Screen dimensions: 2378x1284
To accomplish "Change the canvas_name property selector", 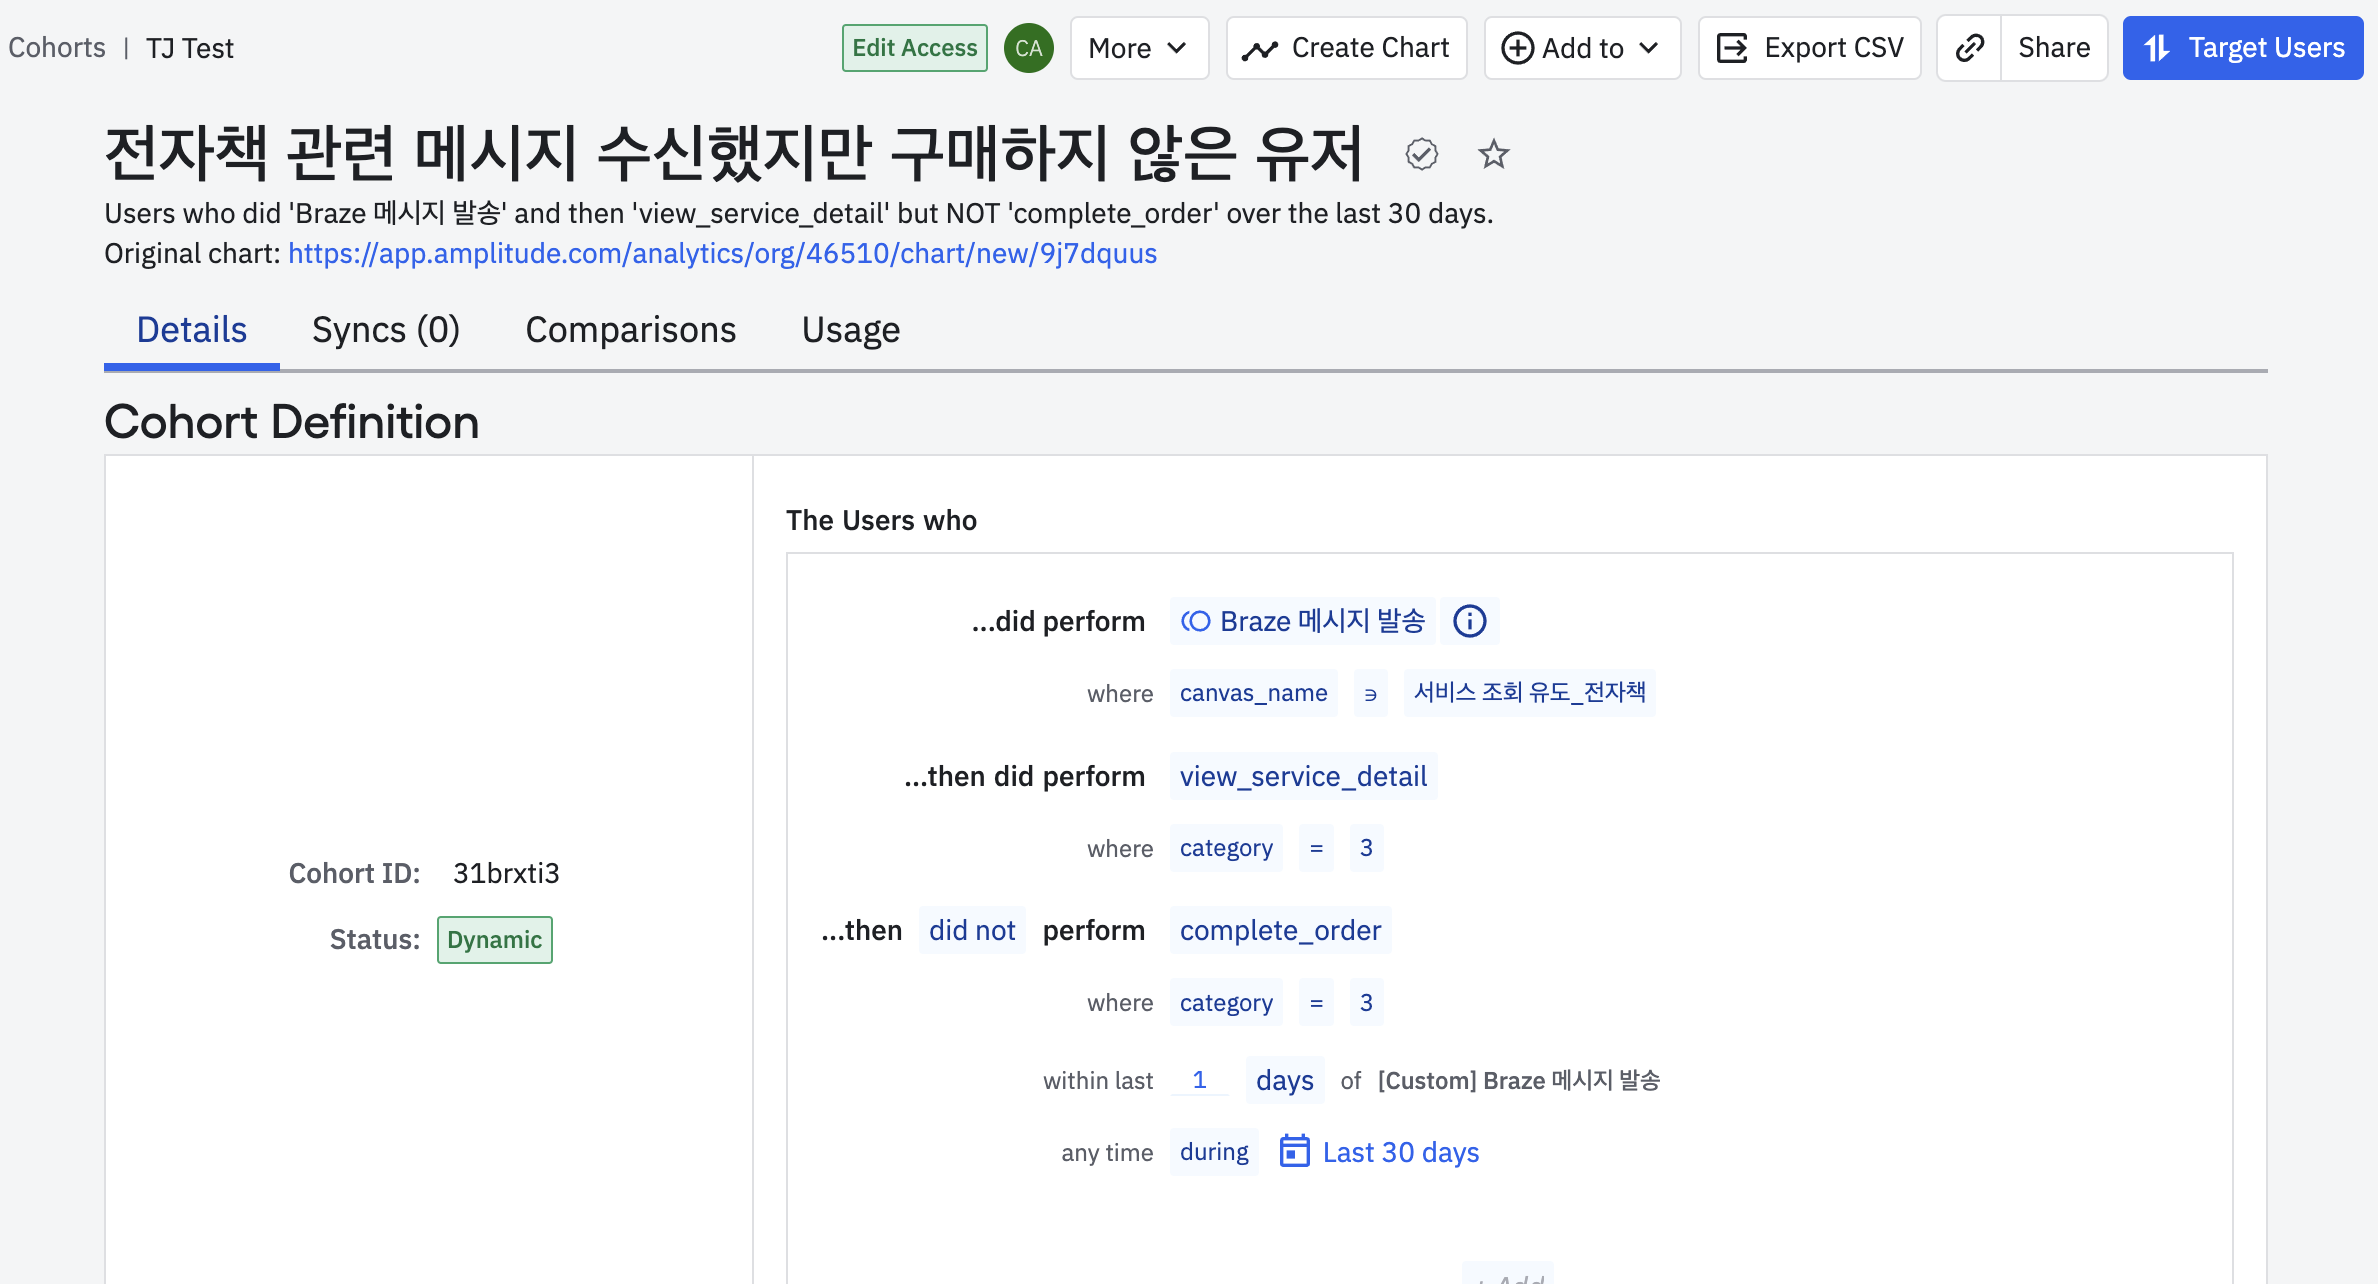I will [x=1254, y=693].
